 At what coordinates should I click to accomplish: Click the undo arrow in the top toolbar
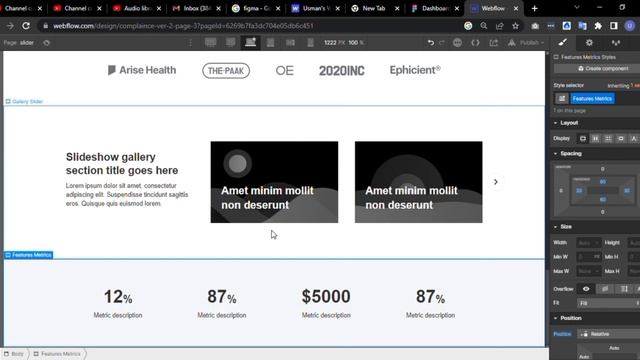click(x=431, y=42)
